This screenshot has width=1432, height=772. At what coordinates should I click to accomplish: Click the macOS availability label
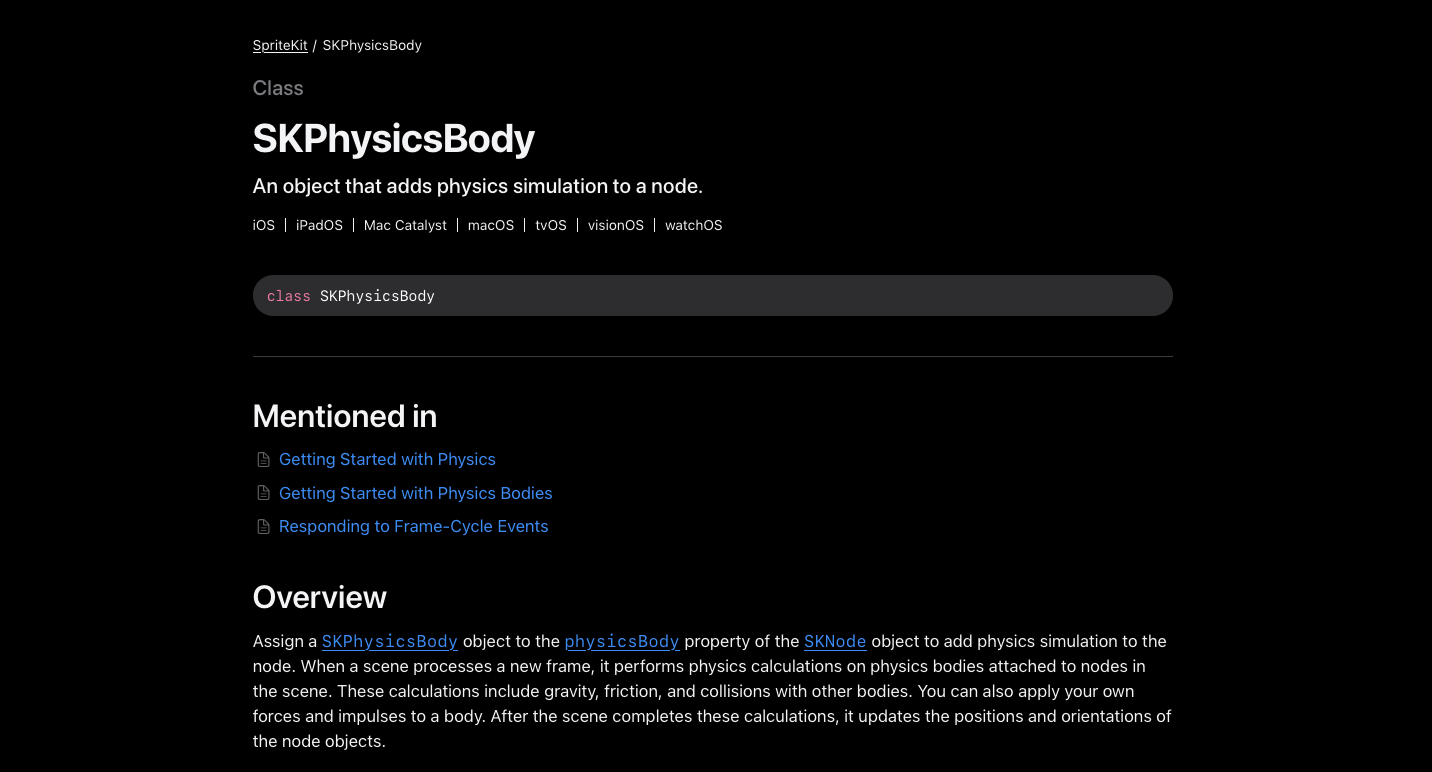click(491, 225)
